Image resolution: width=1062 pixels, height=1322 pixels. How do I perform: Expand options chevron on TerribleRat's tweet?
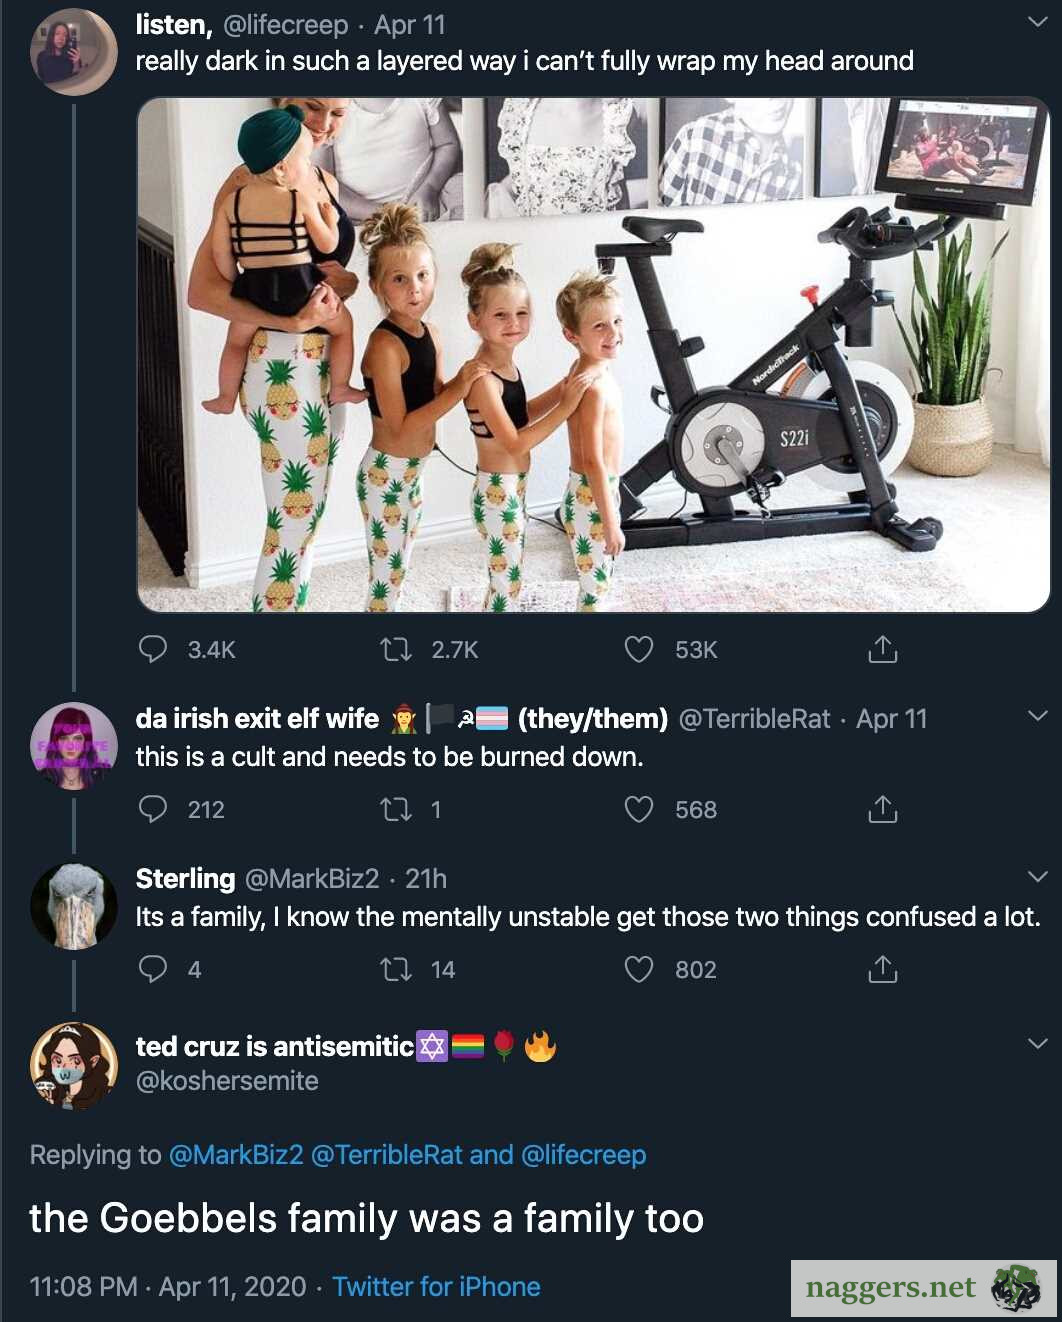(1038, 716)
